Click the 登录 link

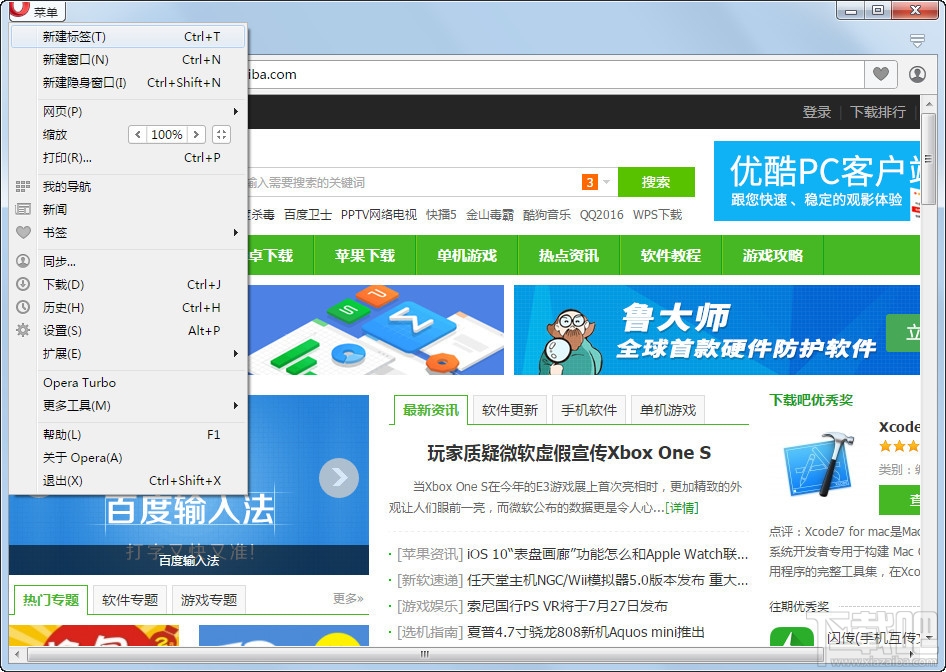click(x=816, y=113)
